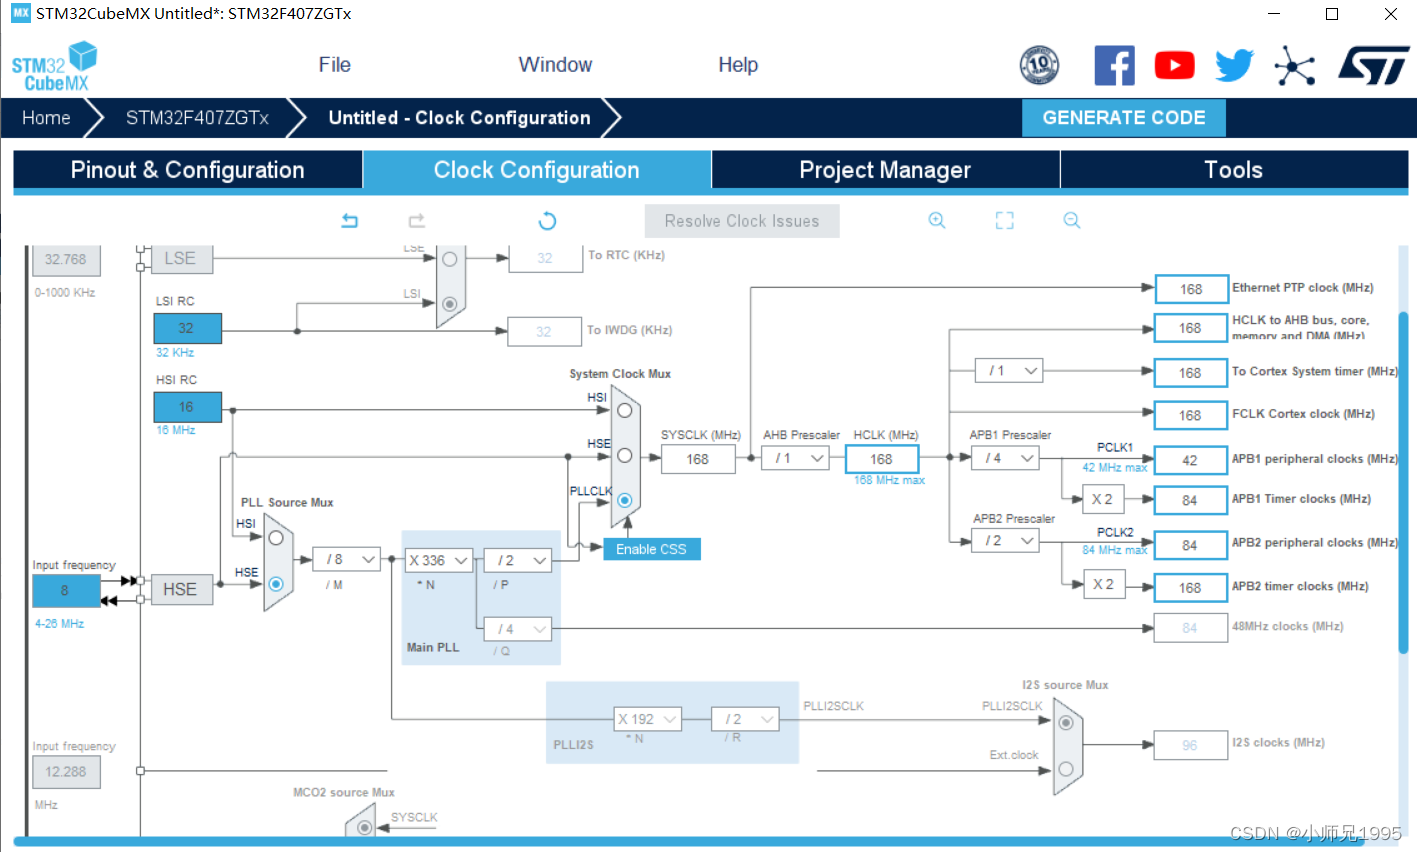Click the LSI RC 32 value block

pyautogui.click(x=187, y=328)
